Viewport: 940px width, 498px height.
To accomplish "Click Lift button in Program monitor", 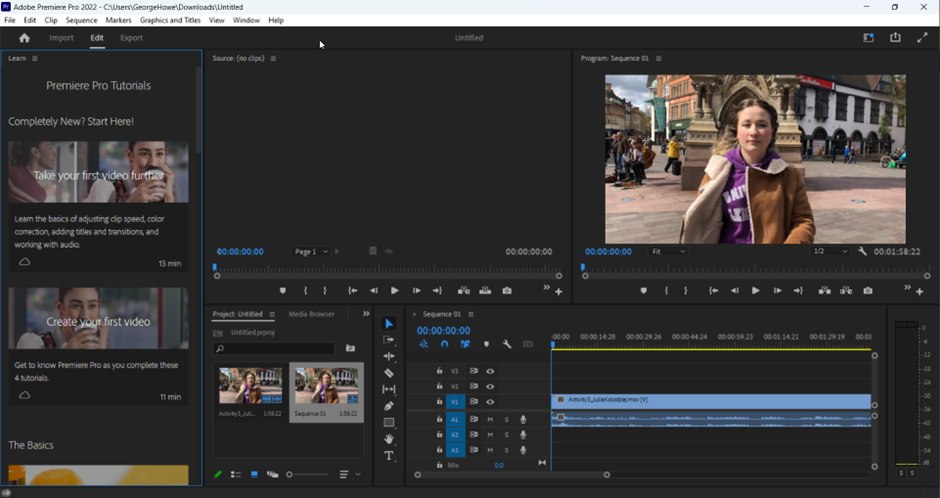I will [825, 291].
